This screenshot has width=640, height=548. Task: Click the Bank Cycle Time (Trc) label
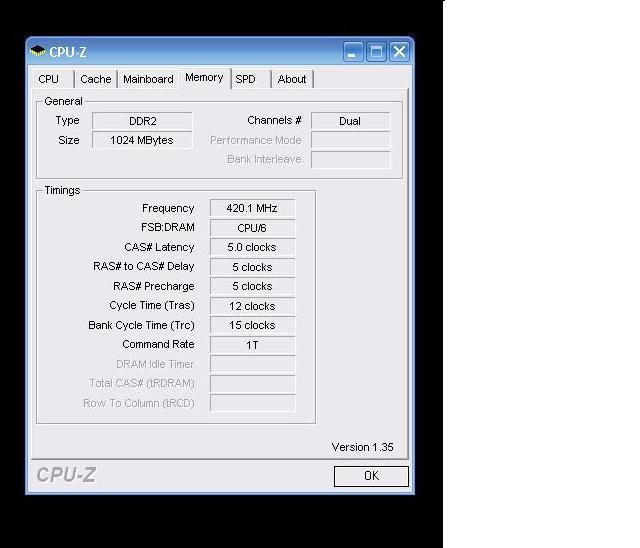pyautogui.click(x=141, y=325)
